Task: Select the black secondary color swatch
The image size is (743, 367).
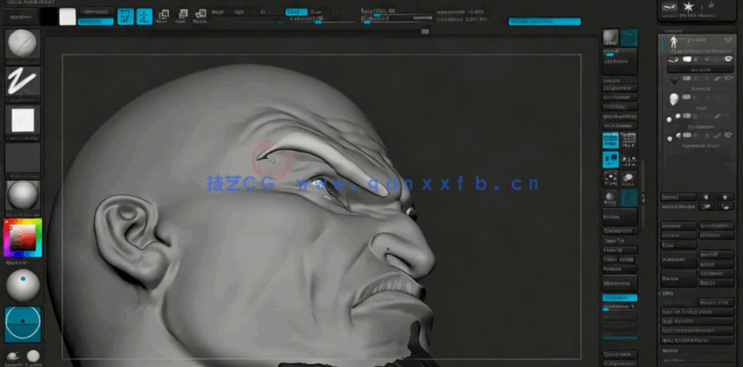Action: pyautogui.click(x=48, y=17)
